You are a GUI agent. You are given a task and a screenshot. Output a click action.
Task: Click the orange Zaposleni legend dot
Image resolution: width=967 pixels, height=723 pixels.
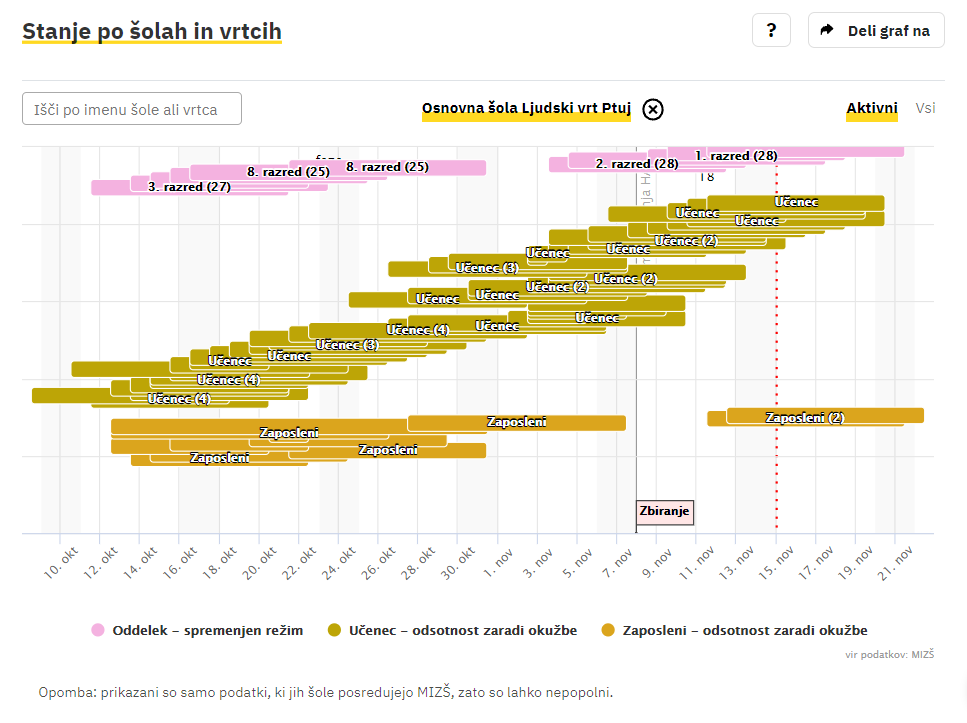coord(608,630)
